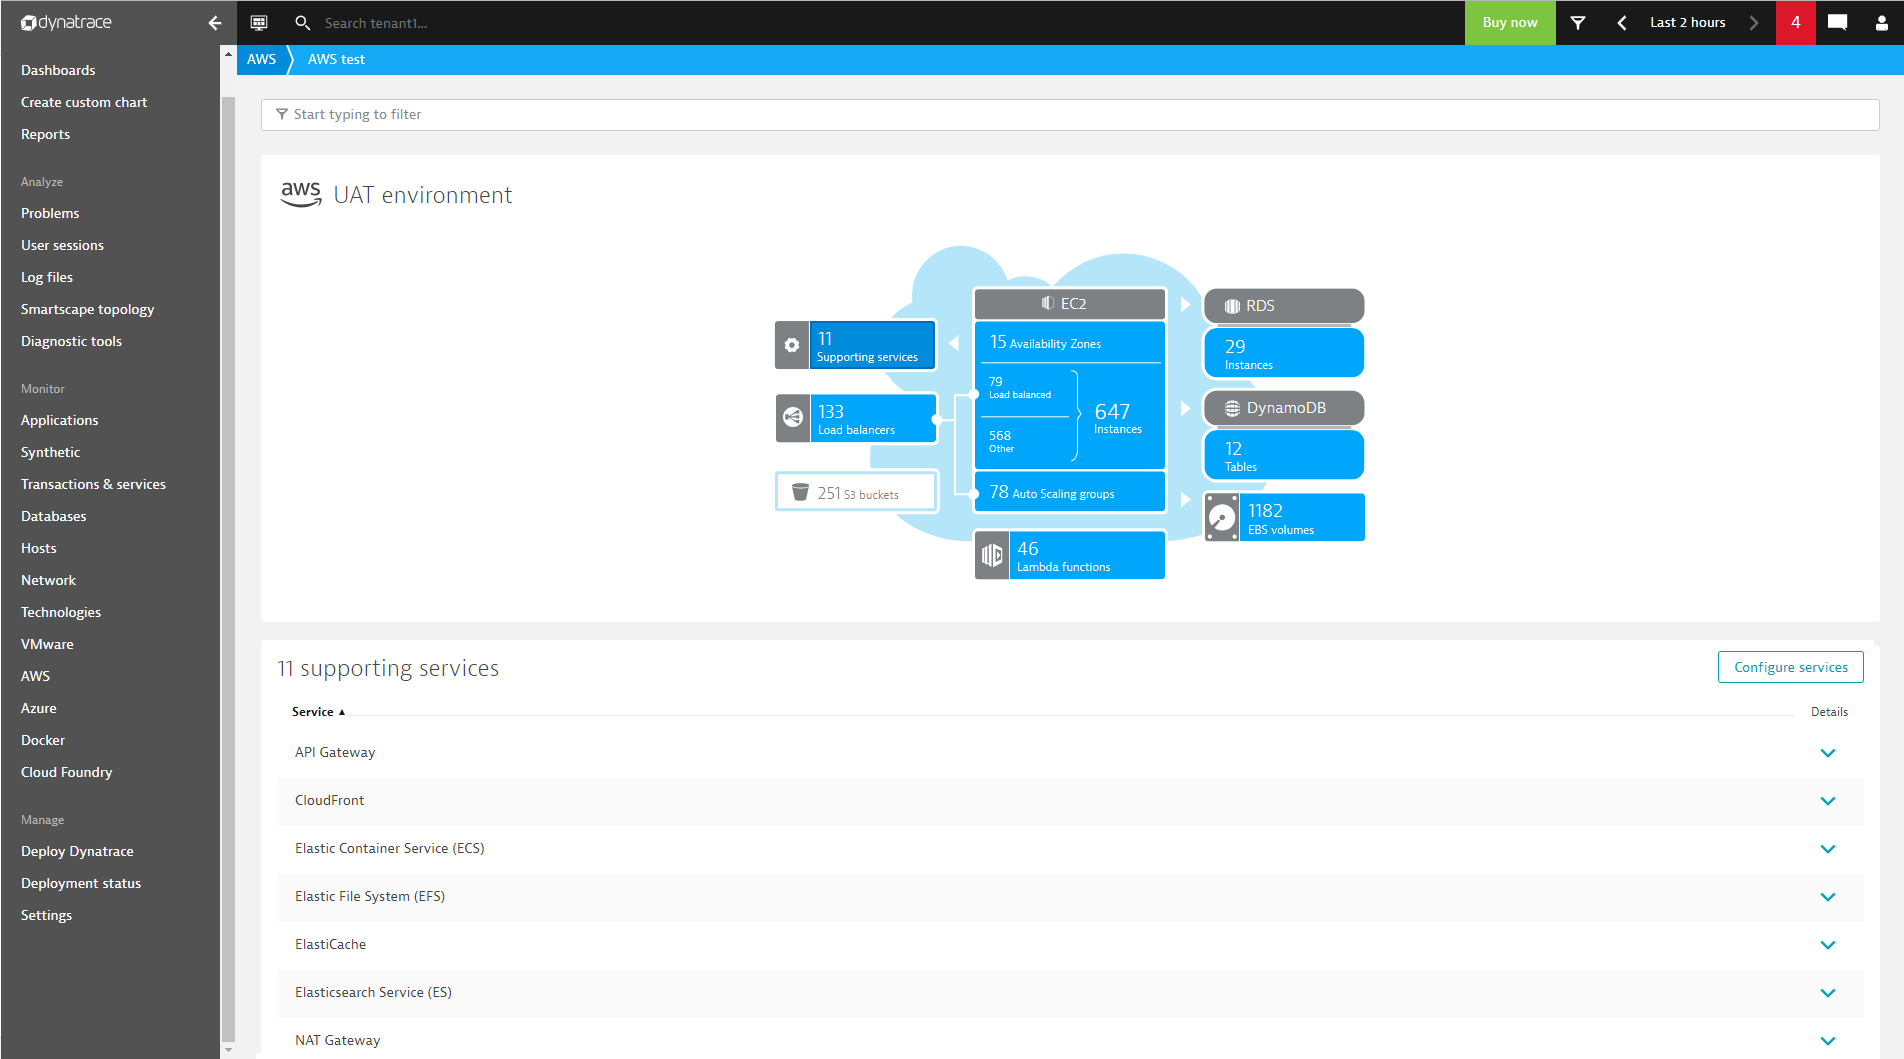Open the dashboard monitor icon in the top bar
The image size is (1904, 1059).
click(x=259, y=22)
